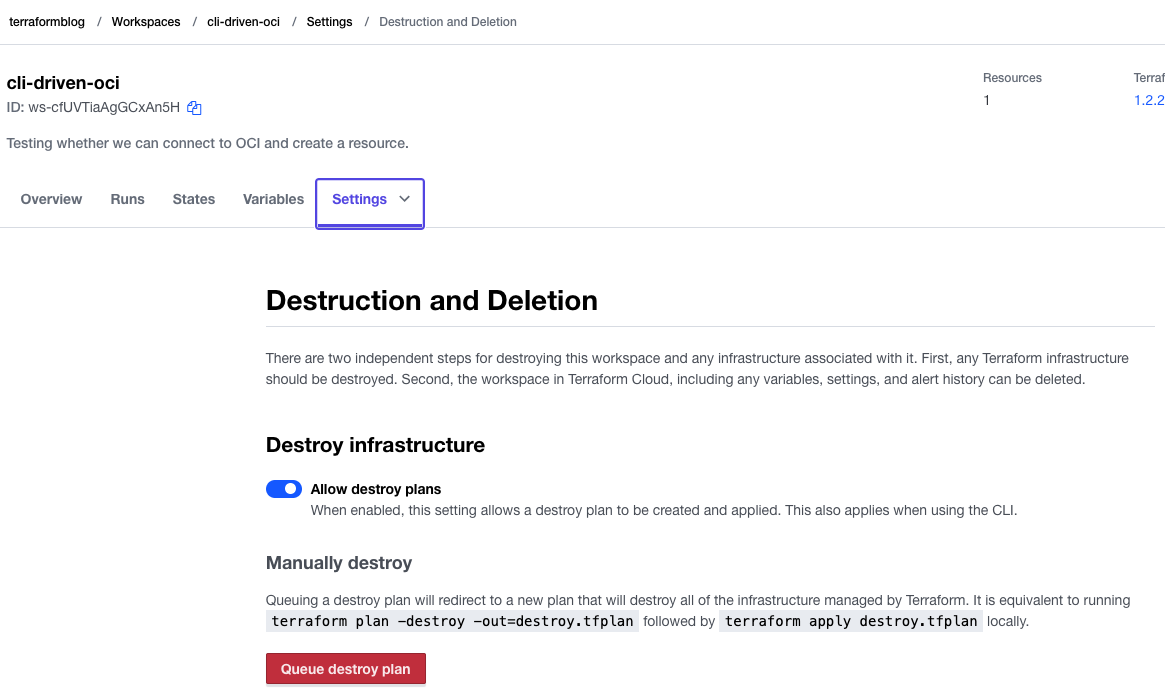Viewport: 1165px width, 696px height.
Task: Toggle the Allow destroy plans switch
Action: [284, 489]
